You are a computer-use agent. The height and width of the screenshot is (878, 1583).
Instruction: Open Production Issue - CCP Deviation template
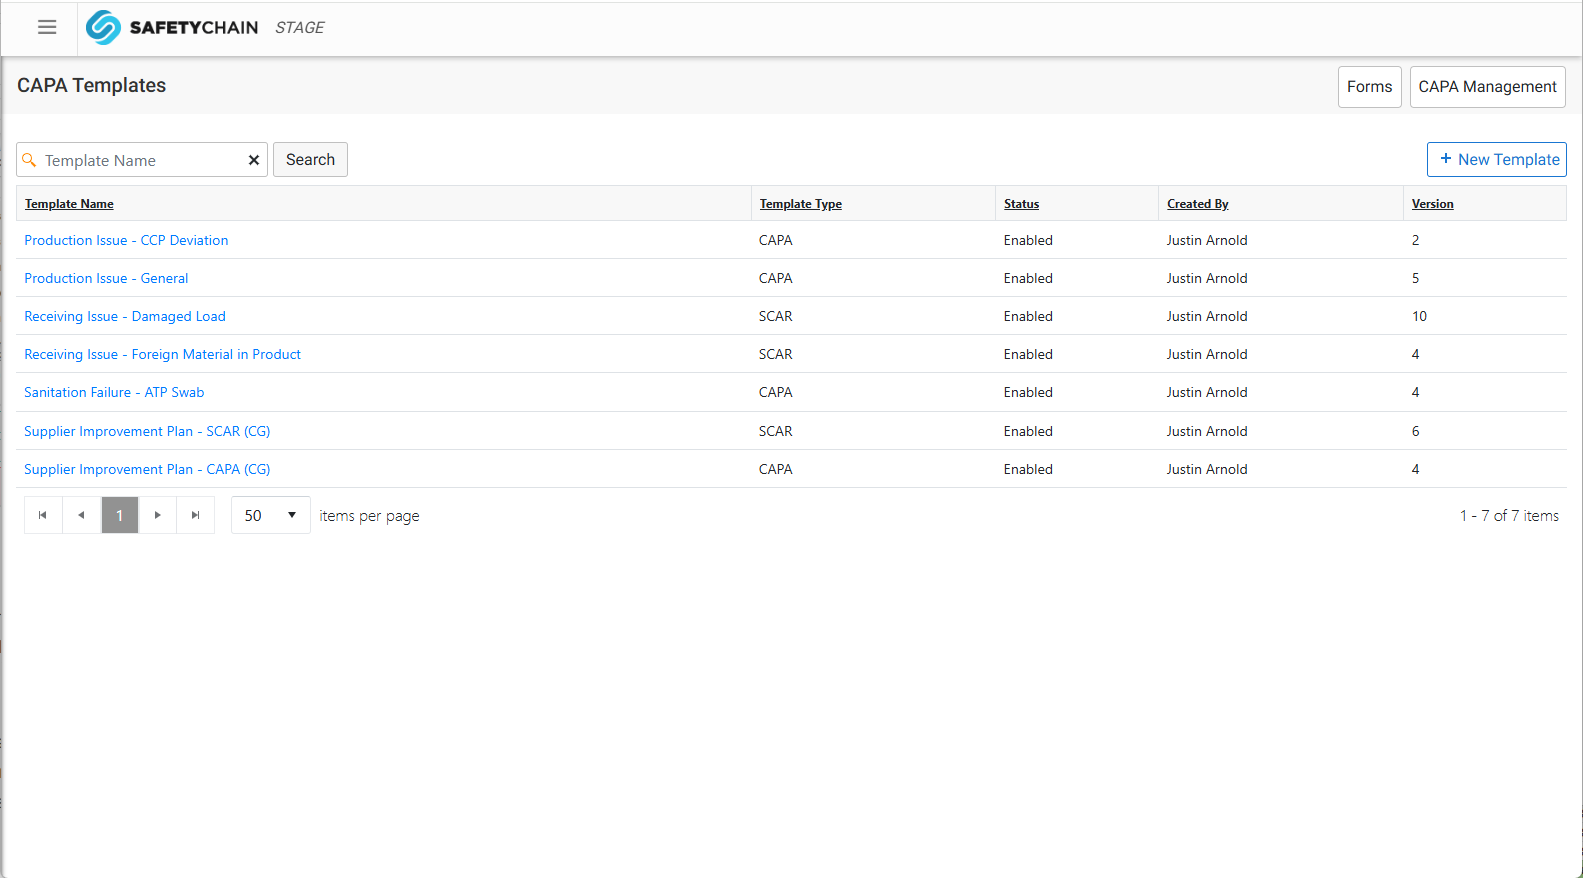click(126, 241)
